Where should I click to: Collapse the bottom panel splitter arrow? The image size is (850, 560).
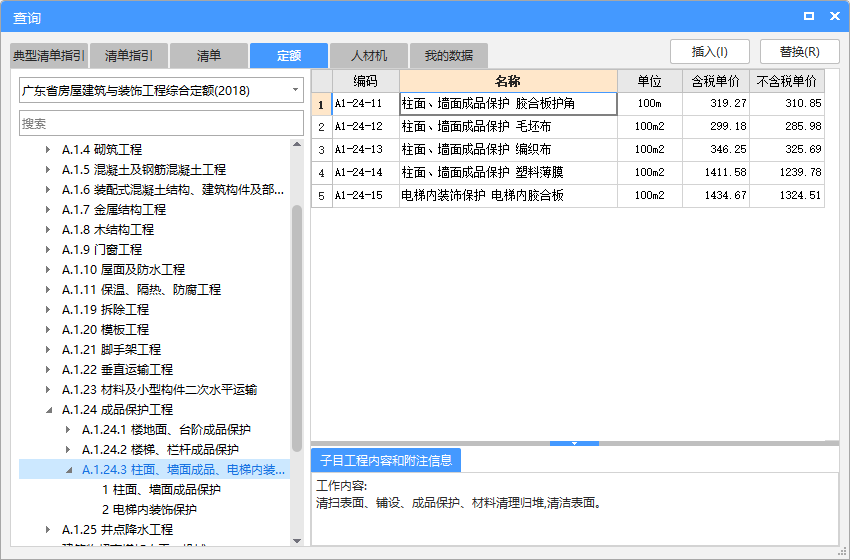pos(575,443)
